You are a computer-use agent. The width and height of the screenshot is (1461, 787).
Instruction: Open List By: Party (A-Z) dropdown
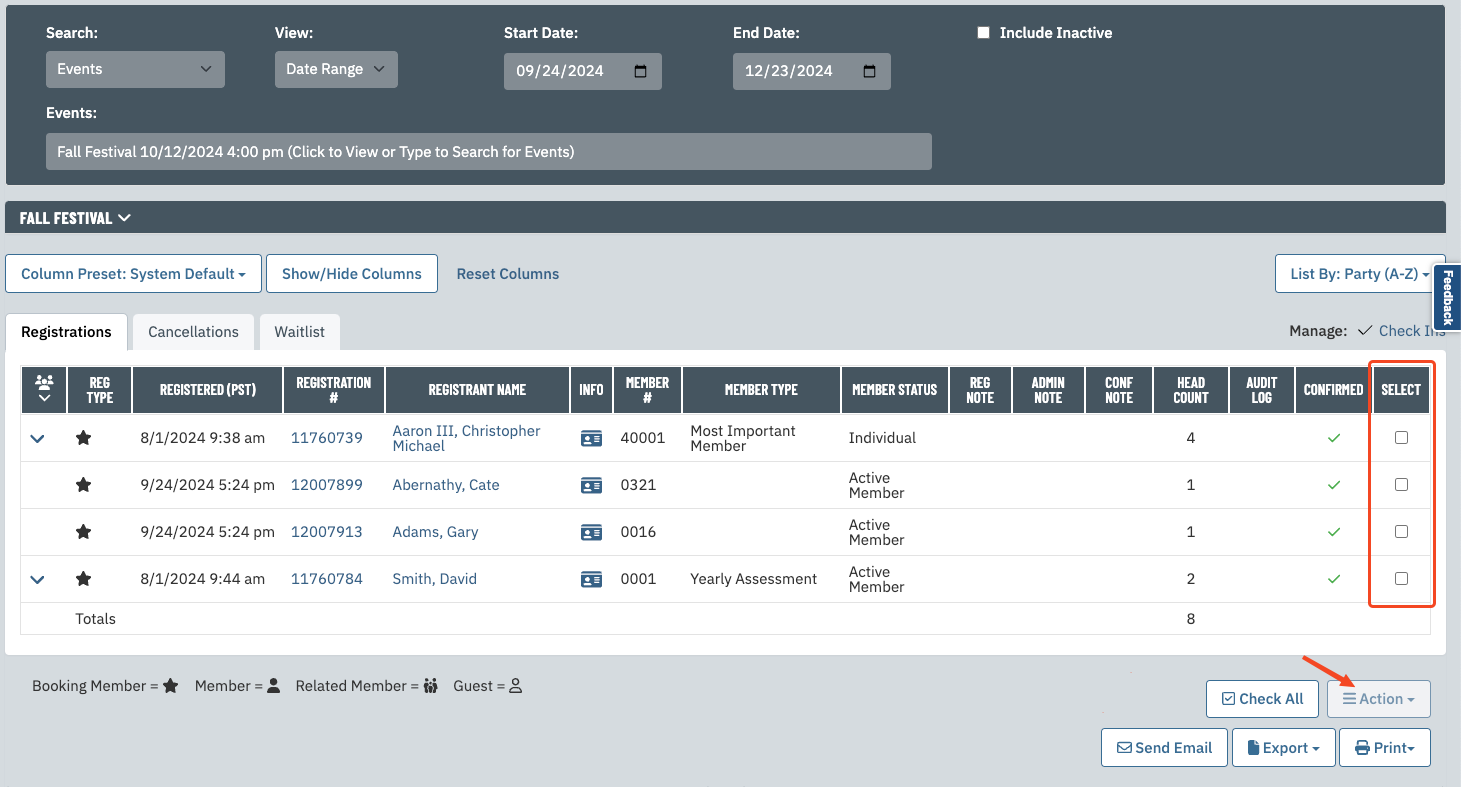tap(1360, 274)
